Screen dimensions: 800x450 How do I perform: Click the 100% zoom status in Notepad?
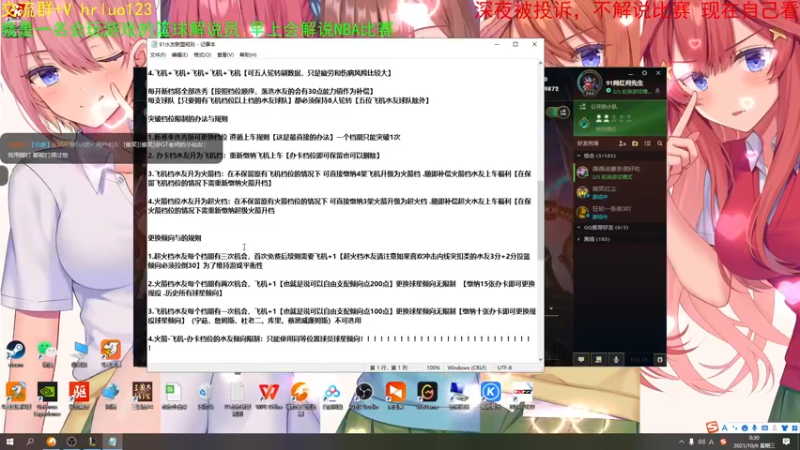click(x=433, y=367)
